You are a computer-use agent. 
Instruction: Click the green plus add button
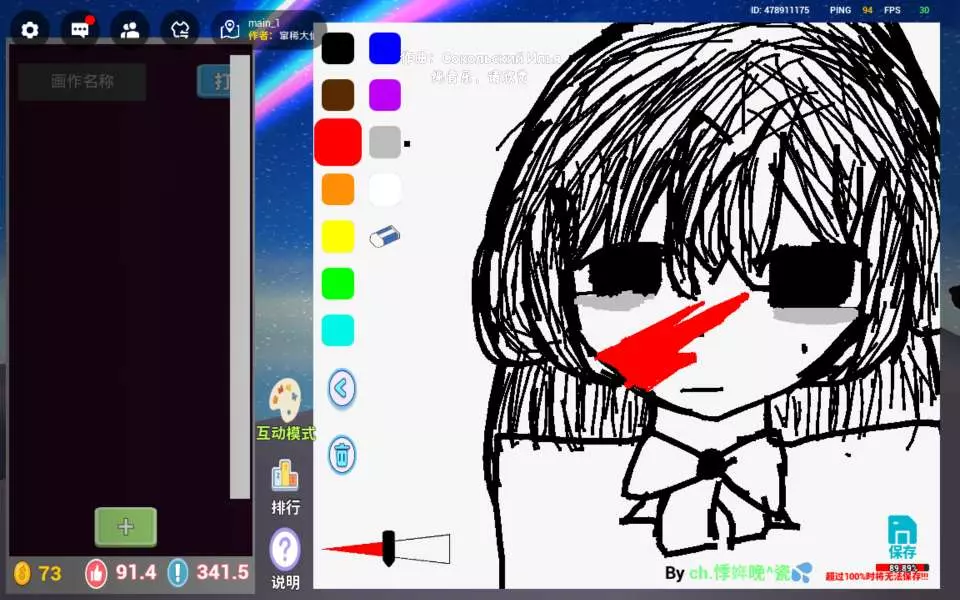126,527
